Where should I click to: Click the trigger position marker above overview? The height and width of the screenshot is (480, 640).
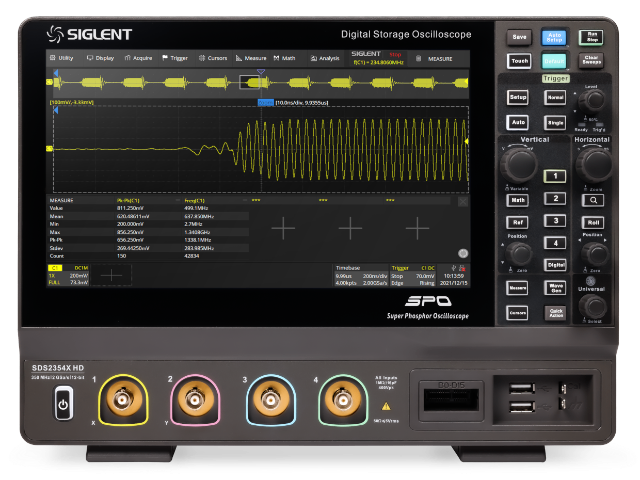coord(261,72)
